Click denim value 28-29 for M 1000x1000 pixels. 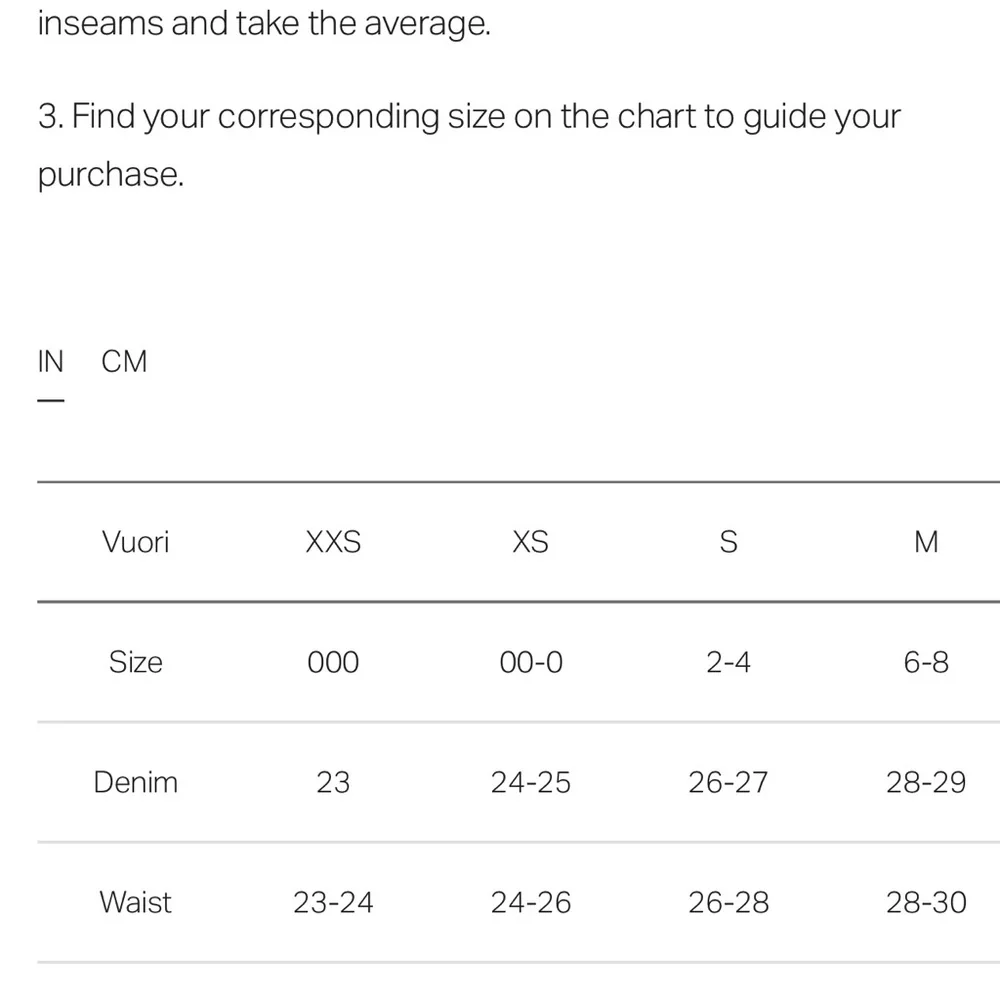tap(926, 782)
